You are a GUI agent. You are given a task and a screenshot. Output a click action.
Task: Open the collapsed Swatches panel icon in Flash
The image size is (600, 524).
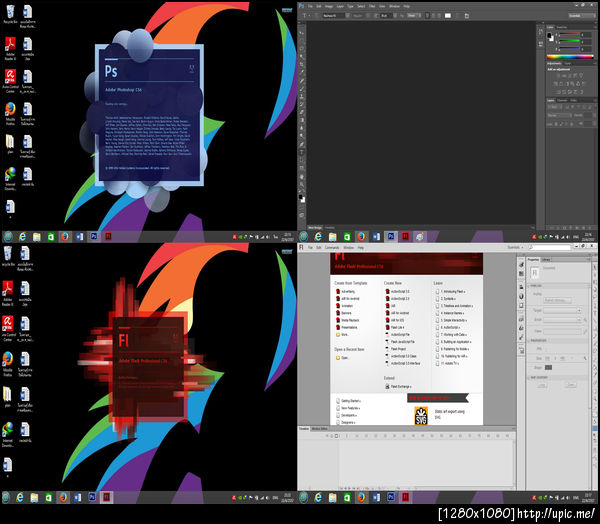(521, 274)
